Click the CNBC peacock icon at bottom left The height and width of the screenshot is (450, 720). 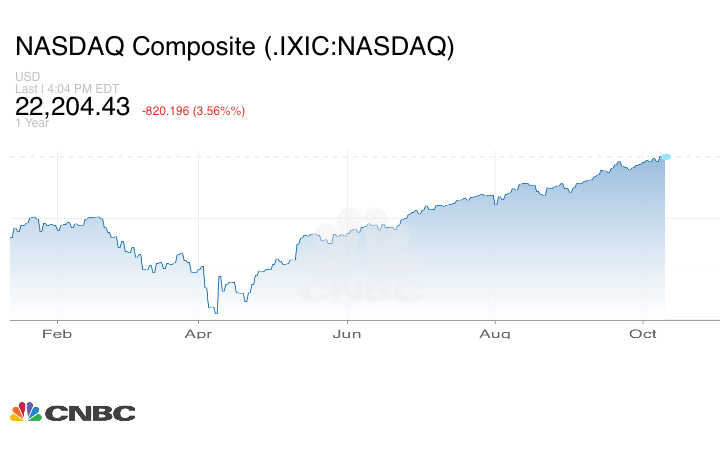pos(25,412)
